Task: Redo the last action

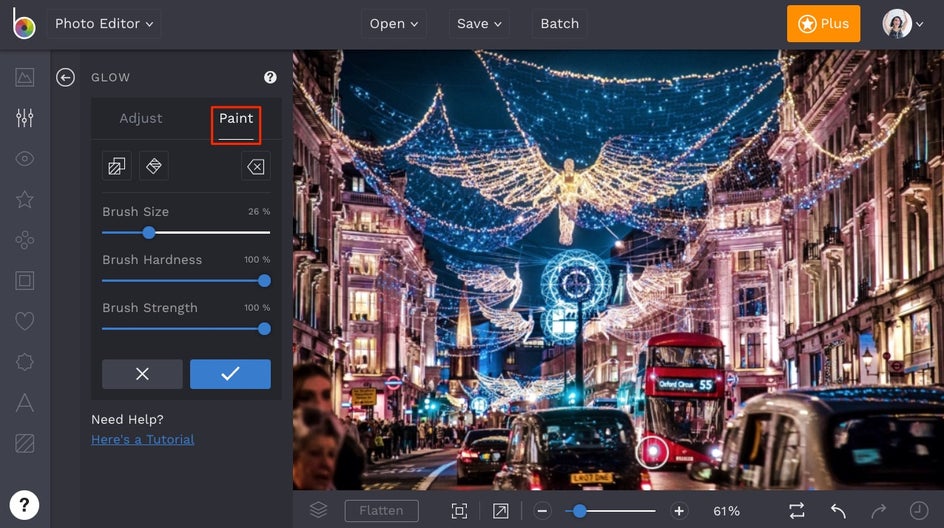Action: pyautogui.click(x=878, y=511)
